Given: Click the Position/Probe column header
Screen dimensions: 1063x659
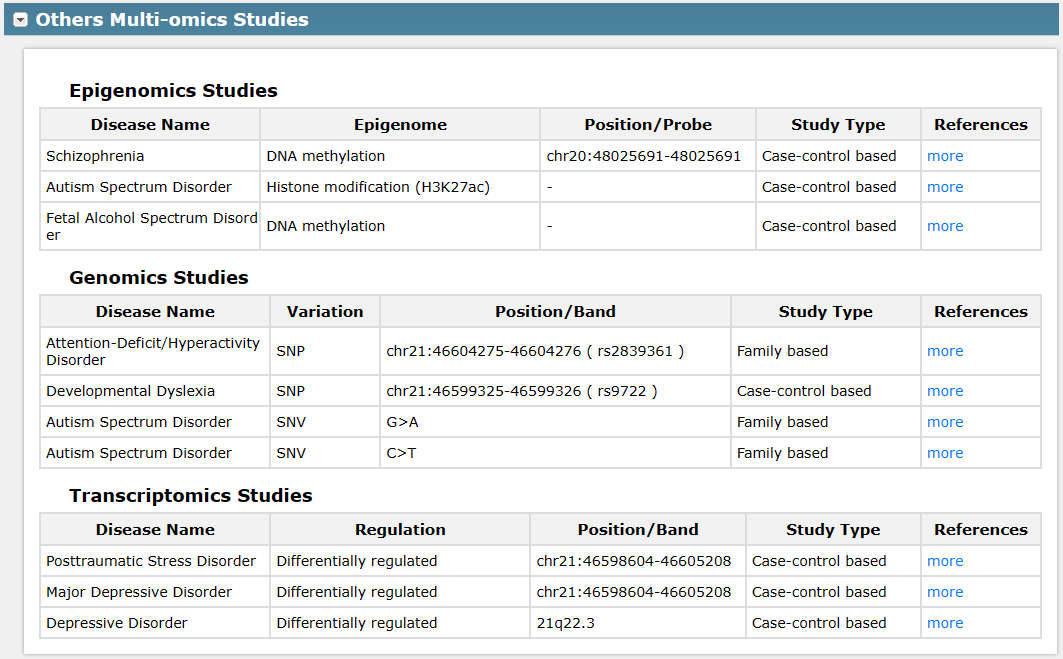Looking at the screenshot, I should [x=648, y=125].
